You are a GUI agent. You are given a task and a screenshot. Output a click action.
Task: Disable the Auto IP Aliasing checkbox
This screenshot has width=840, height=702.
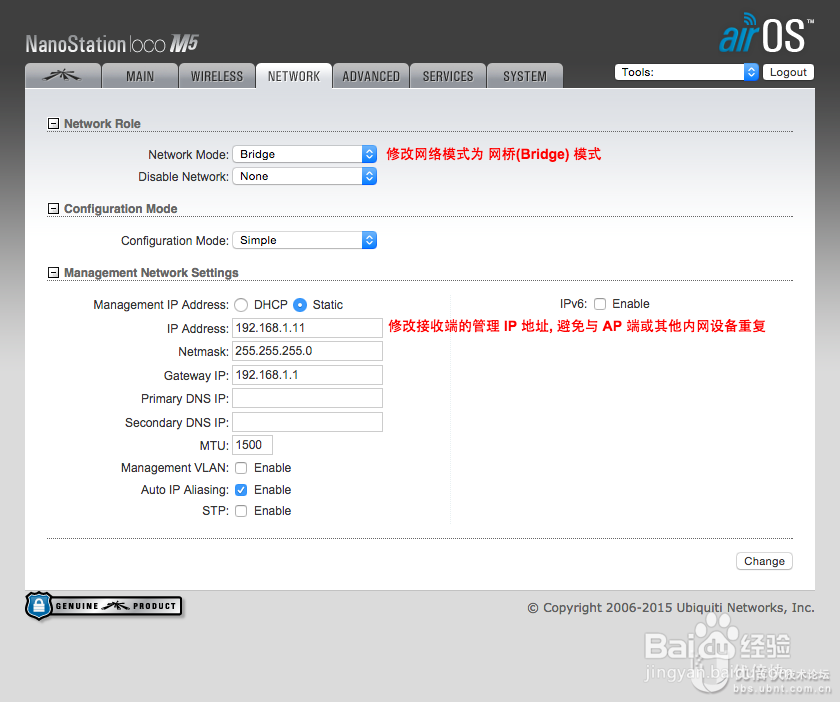click(241, 490)
